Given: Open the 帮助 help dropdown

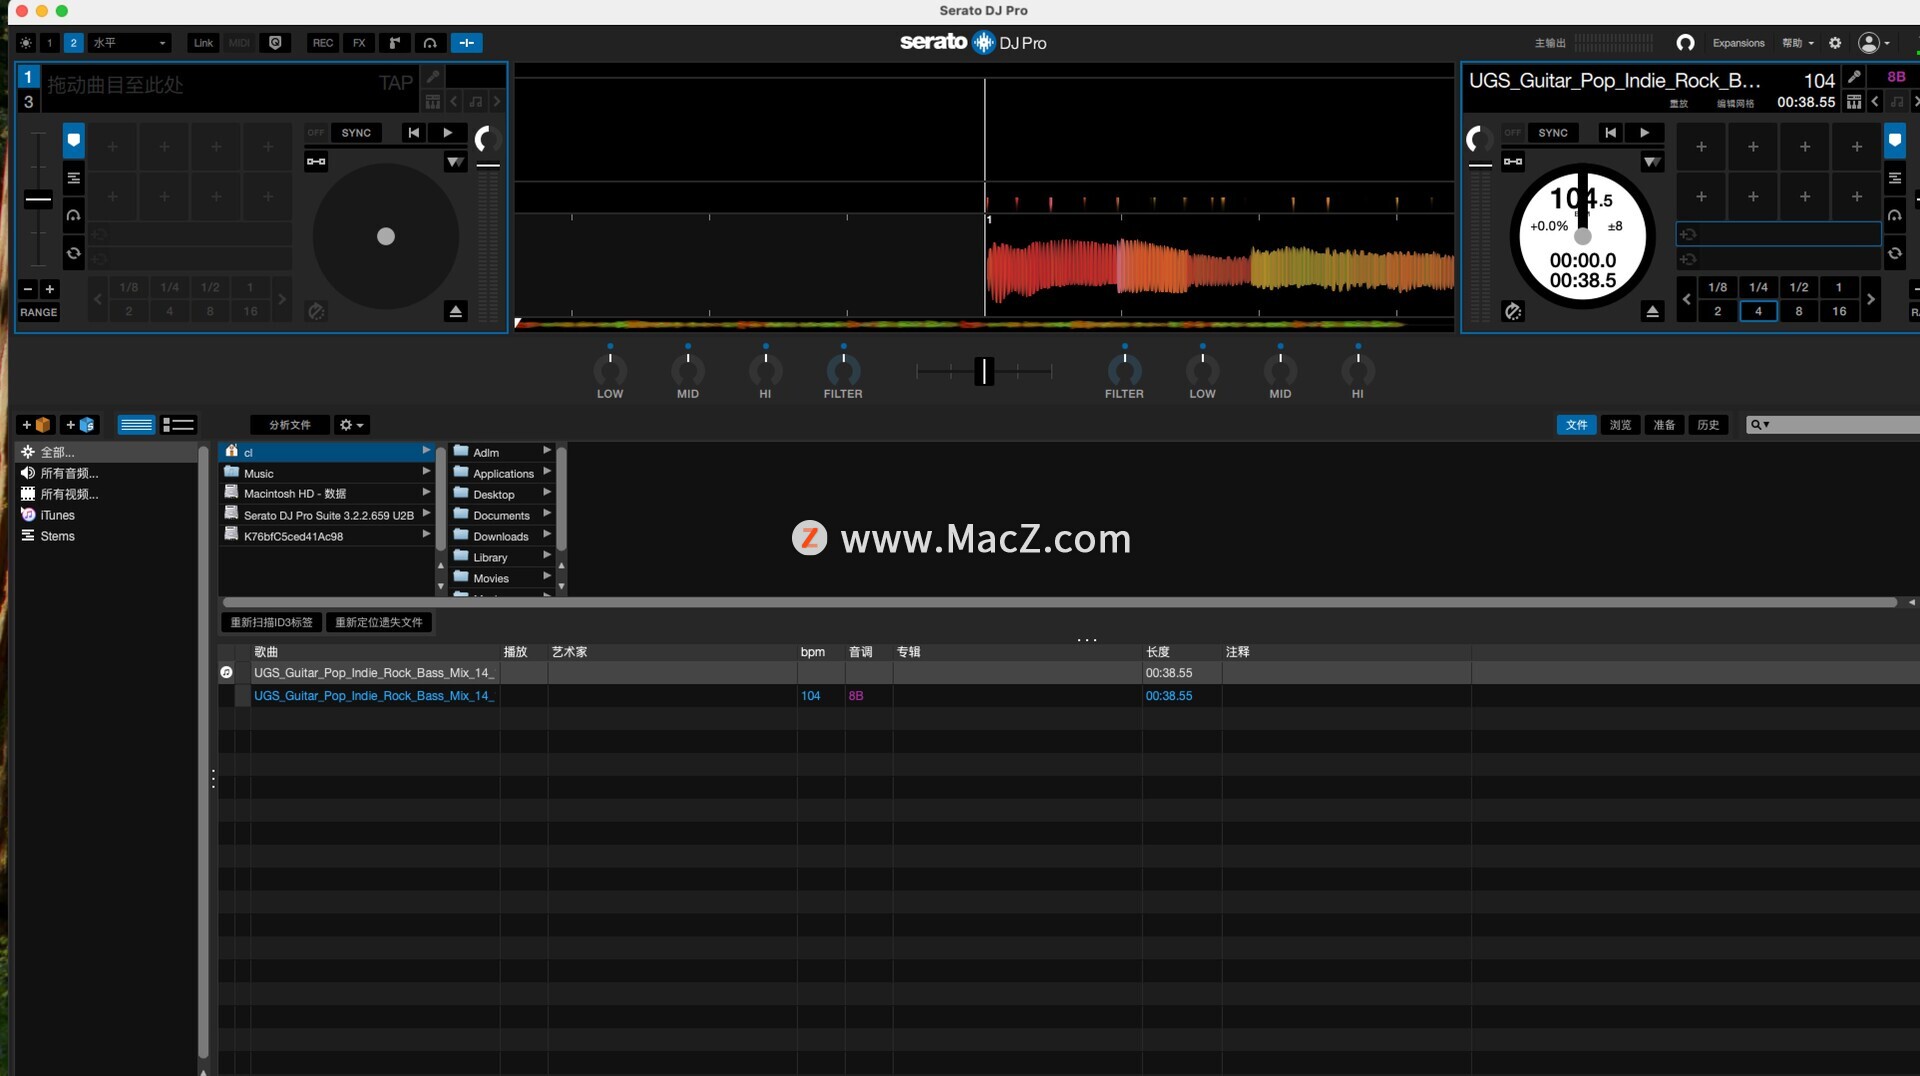Looking at the screenshot, I should tap(1798, 43).
